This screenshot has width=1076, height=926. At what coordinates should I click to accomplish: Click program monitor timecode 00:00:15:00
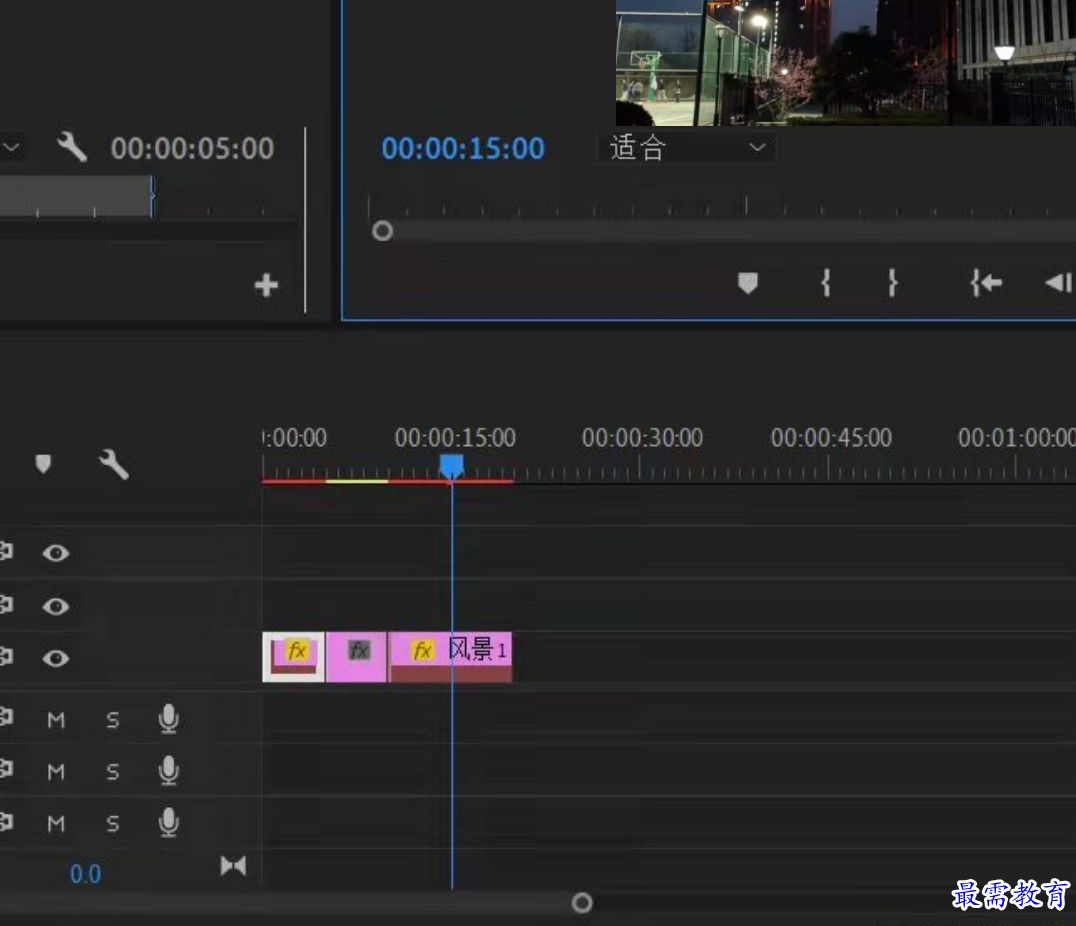coord(463,148)
